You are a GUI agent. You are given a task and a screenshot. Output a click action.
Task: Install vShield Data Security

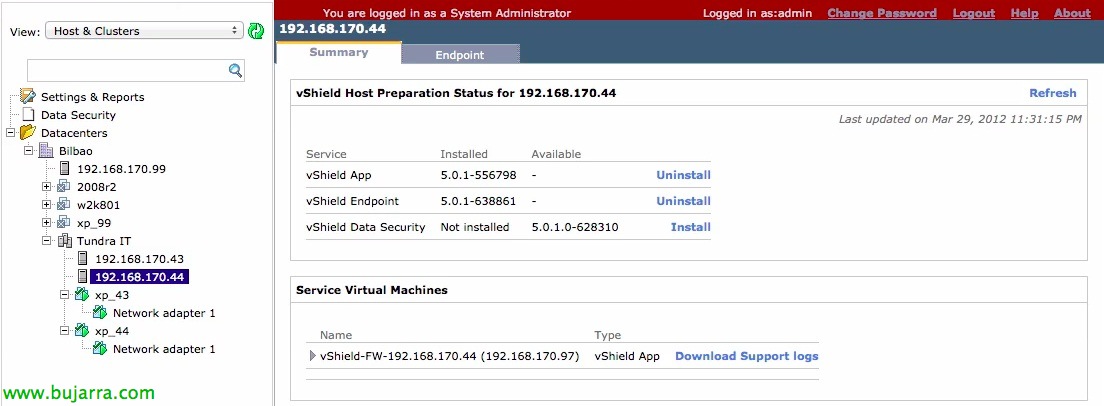point(691,227)
